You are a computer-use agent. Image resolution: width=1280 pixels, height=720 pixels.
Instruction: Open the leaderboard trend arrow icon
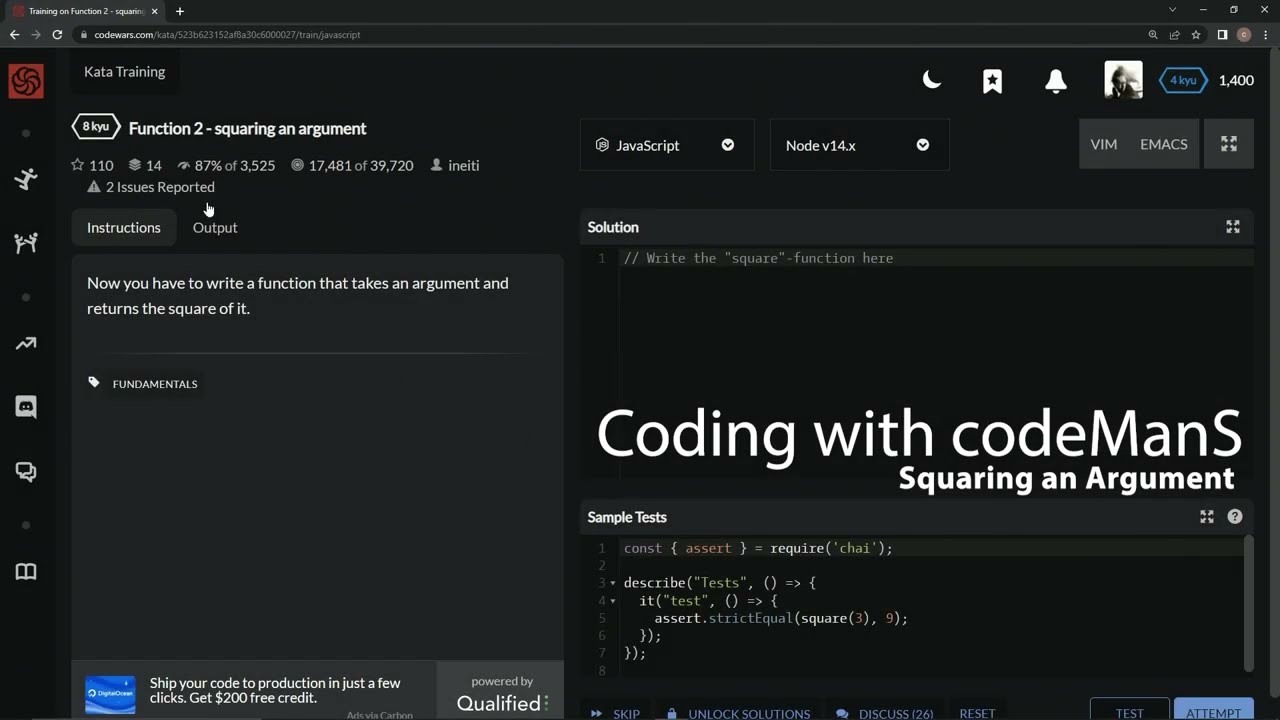click(x=26, y=343)
